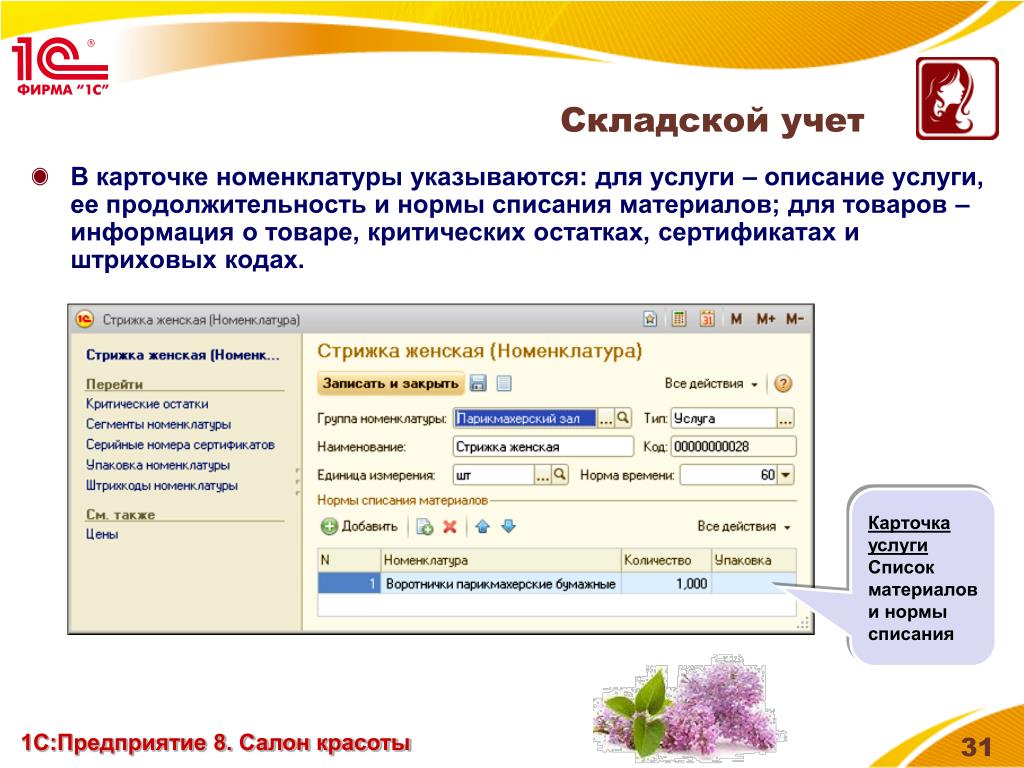Open help with the question mark icon
The width and height of the screenshot is (1024, 768).
783,383
